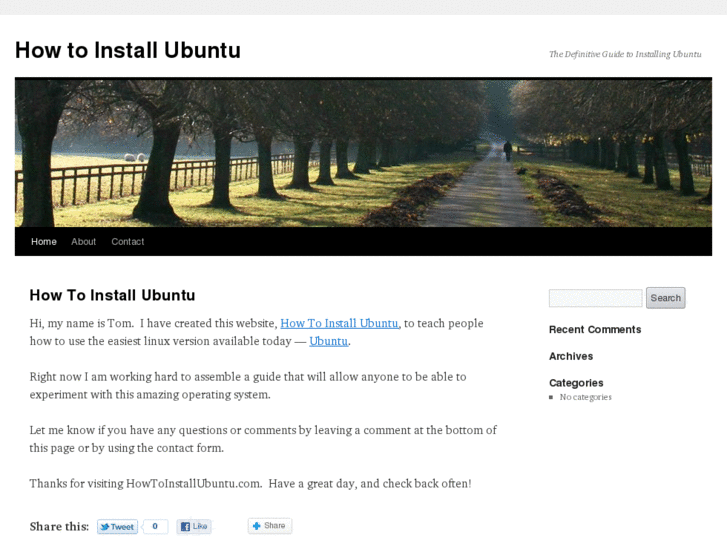Image resolution: width=727 pixels, height=545 pixels.
Task: Open the How To Install Ubuntu inline link
Action: [x=339, y=323]
